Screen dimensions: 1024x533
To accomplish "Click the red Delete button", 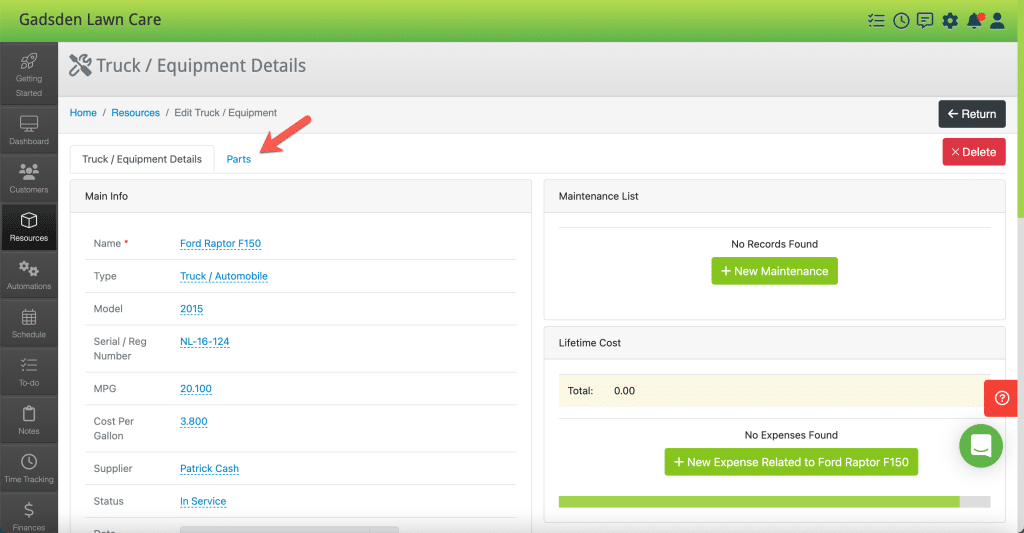I will coord(974,152).
